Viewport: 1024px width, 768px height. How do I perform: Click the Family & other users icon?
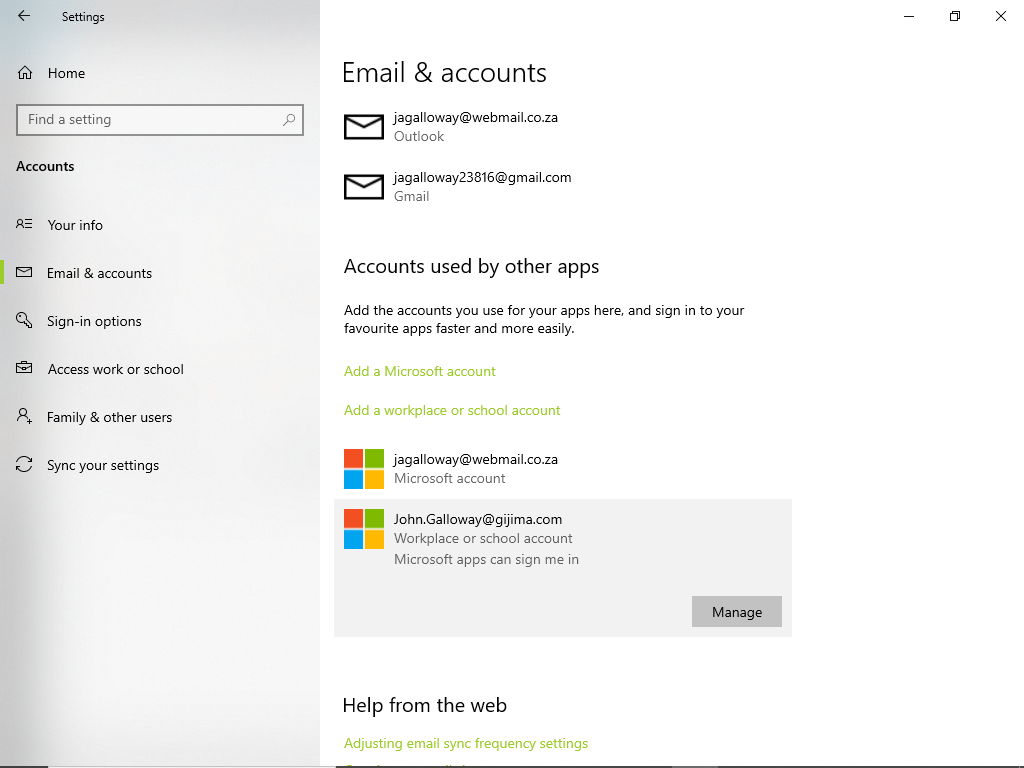point(23,416)
